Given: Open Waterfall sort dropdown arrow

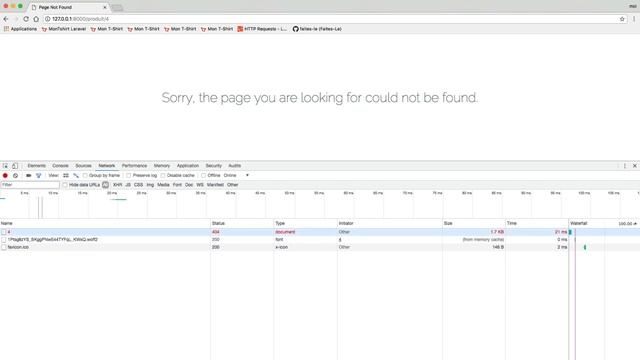Looking at the screenshot, I should [635, 224].
